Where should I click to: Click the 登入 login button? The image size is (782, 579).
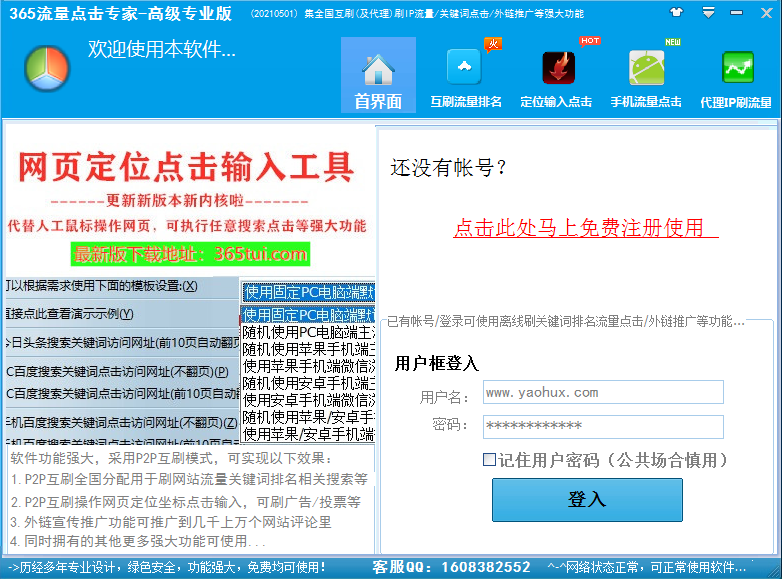pyautogui.click(x=587, y=499)
